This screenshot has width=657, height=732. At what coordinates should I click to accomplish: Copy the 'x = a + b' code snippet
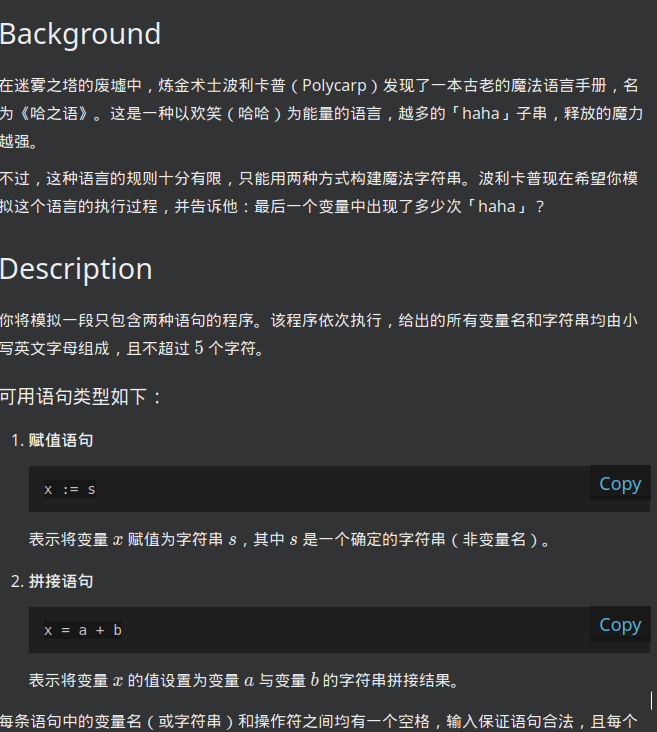(x=620, y=625)
